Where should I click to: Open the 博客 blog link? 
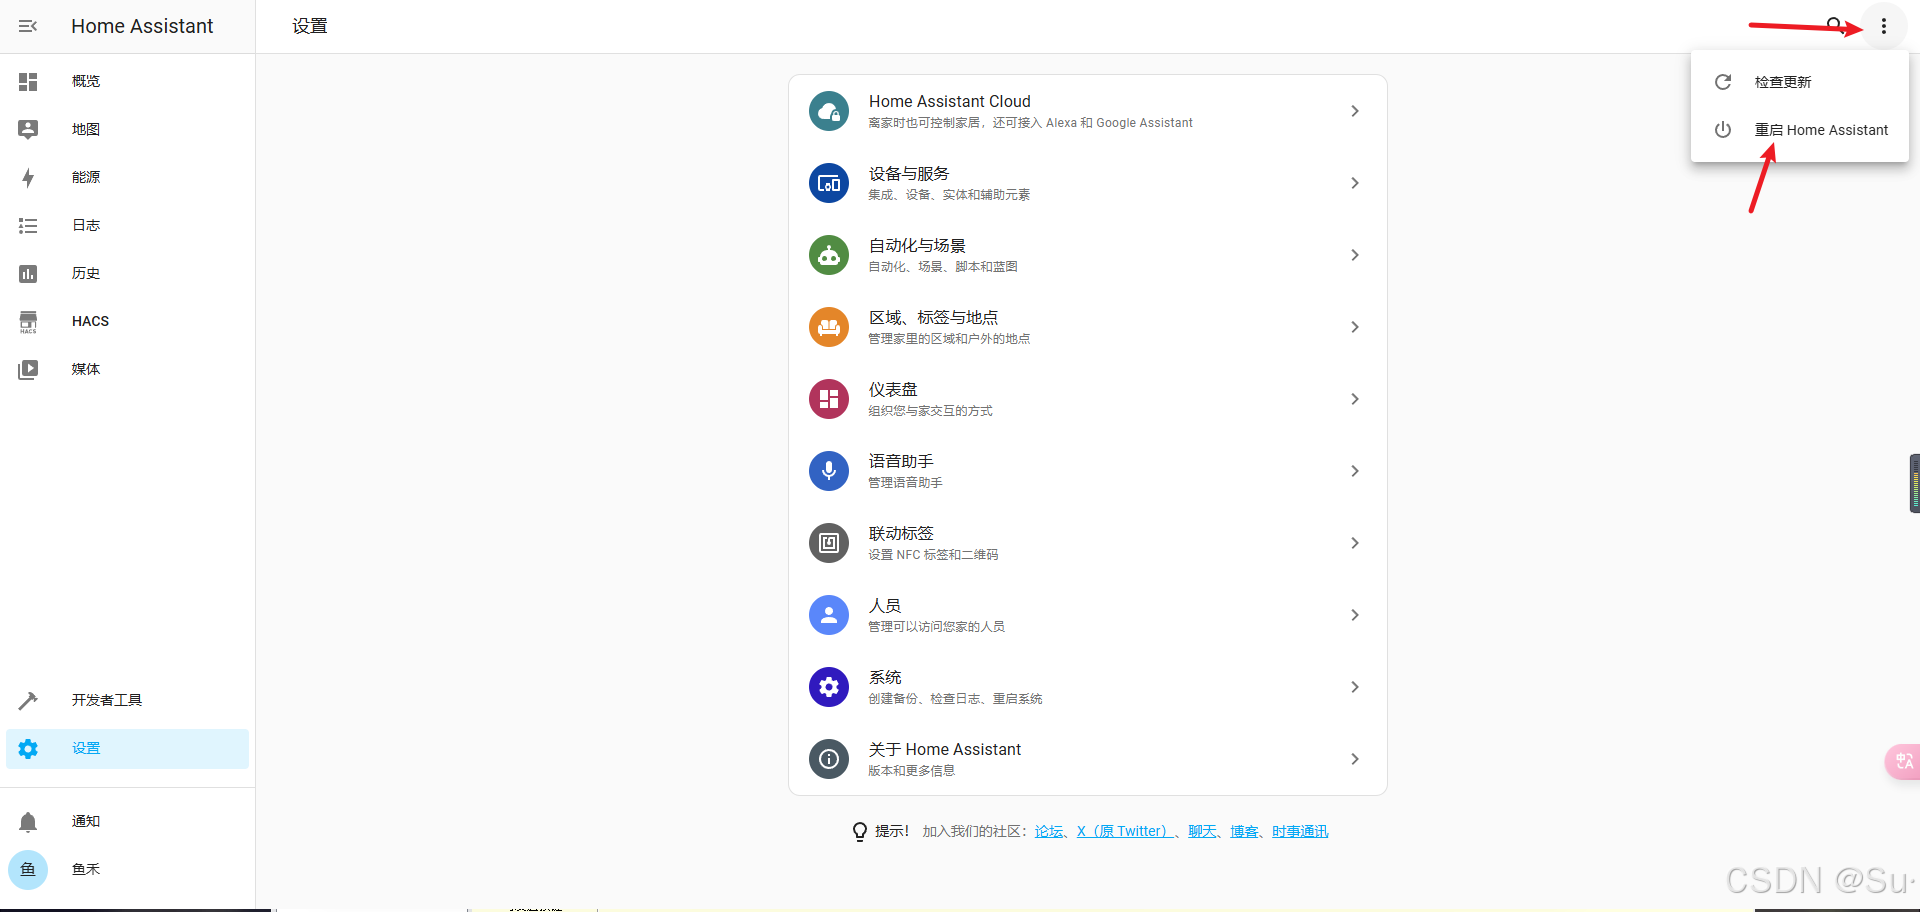(1244, 831)
